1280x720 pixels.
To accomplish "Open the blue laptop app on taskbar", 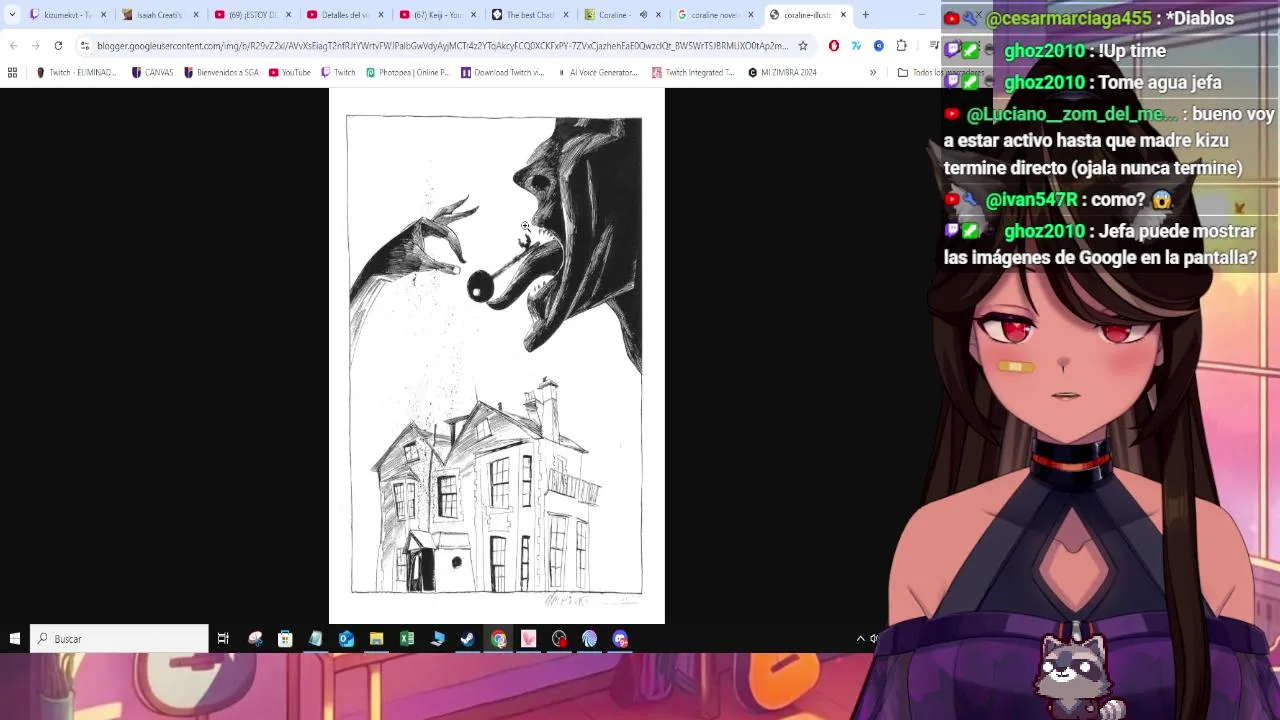I will (x=437, y=639).
